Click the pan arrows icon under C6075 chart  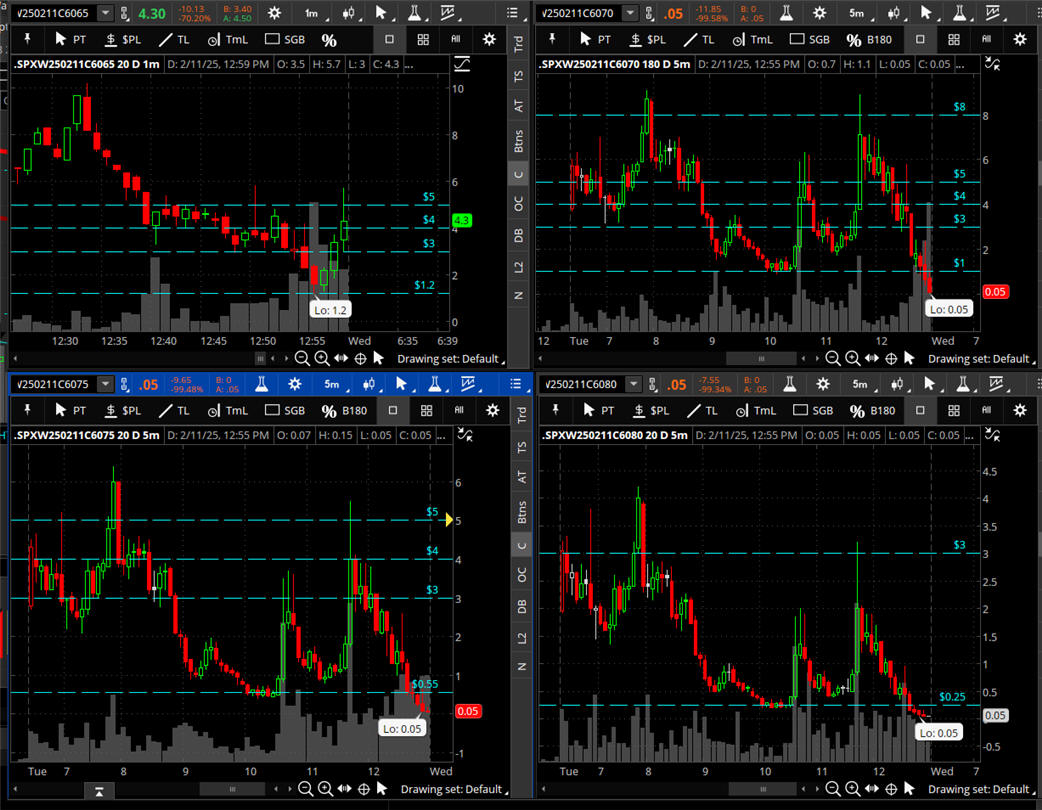344,789
